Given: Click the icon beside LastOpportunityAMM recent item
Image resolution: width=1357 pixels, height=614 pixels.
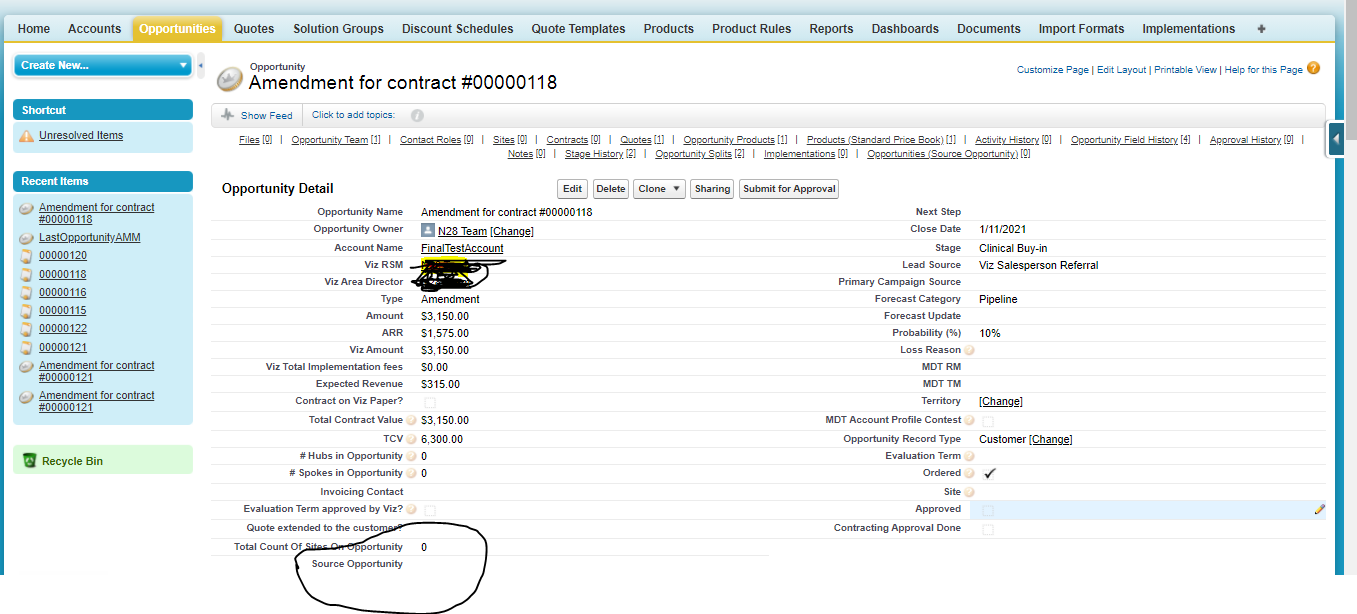Looking at the screenshot, I should click(x=27, y=238).
